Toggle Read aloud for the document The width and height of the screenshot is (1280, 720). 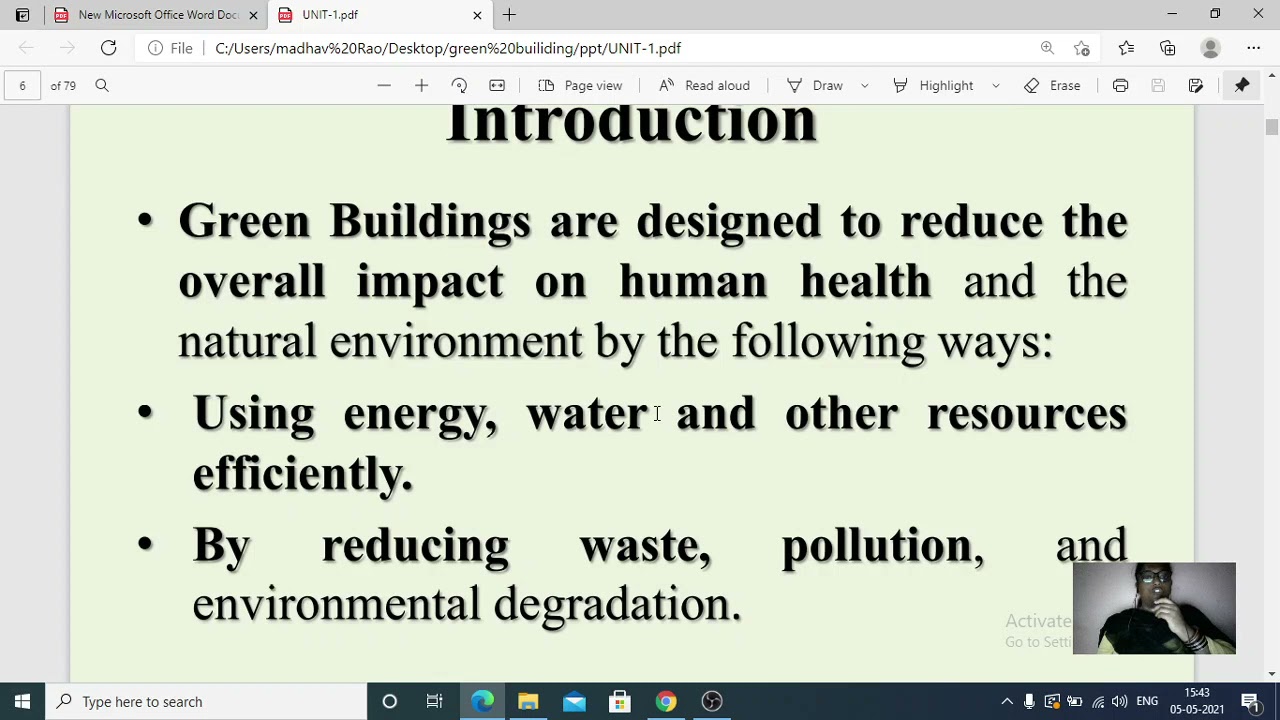pos(703,85)
